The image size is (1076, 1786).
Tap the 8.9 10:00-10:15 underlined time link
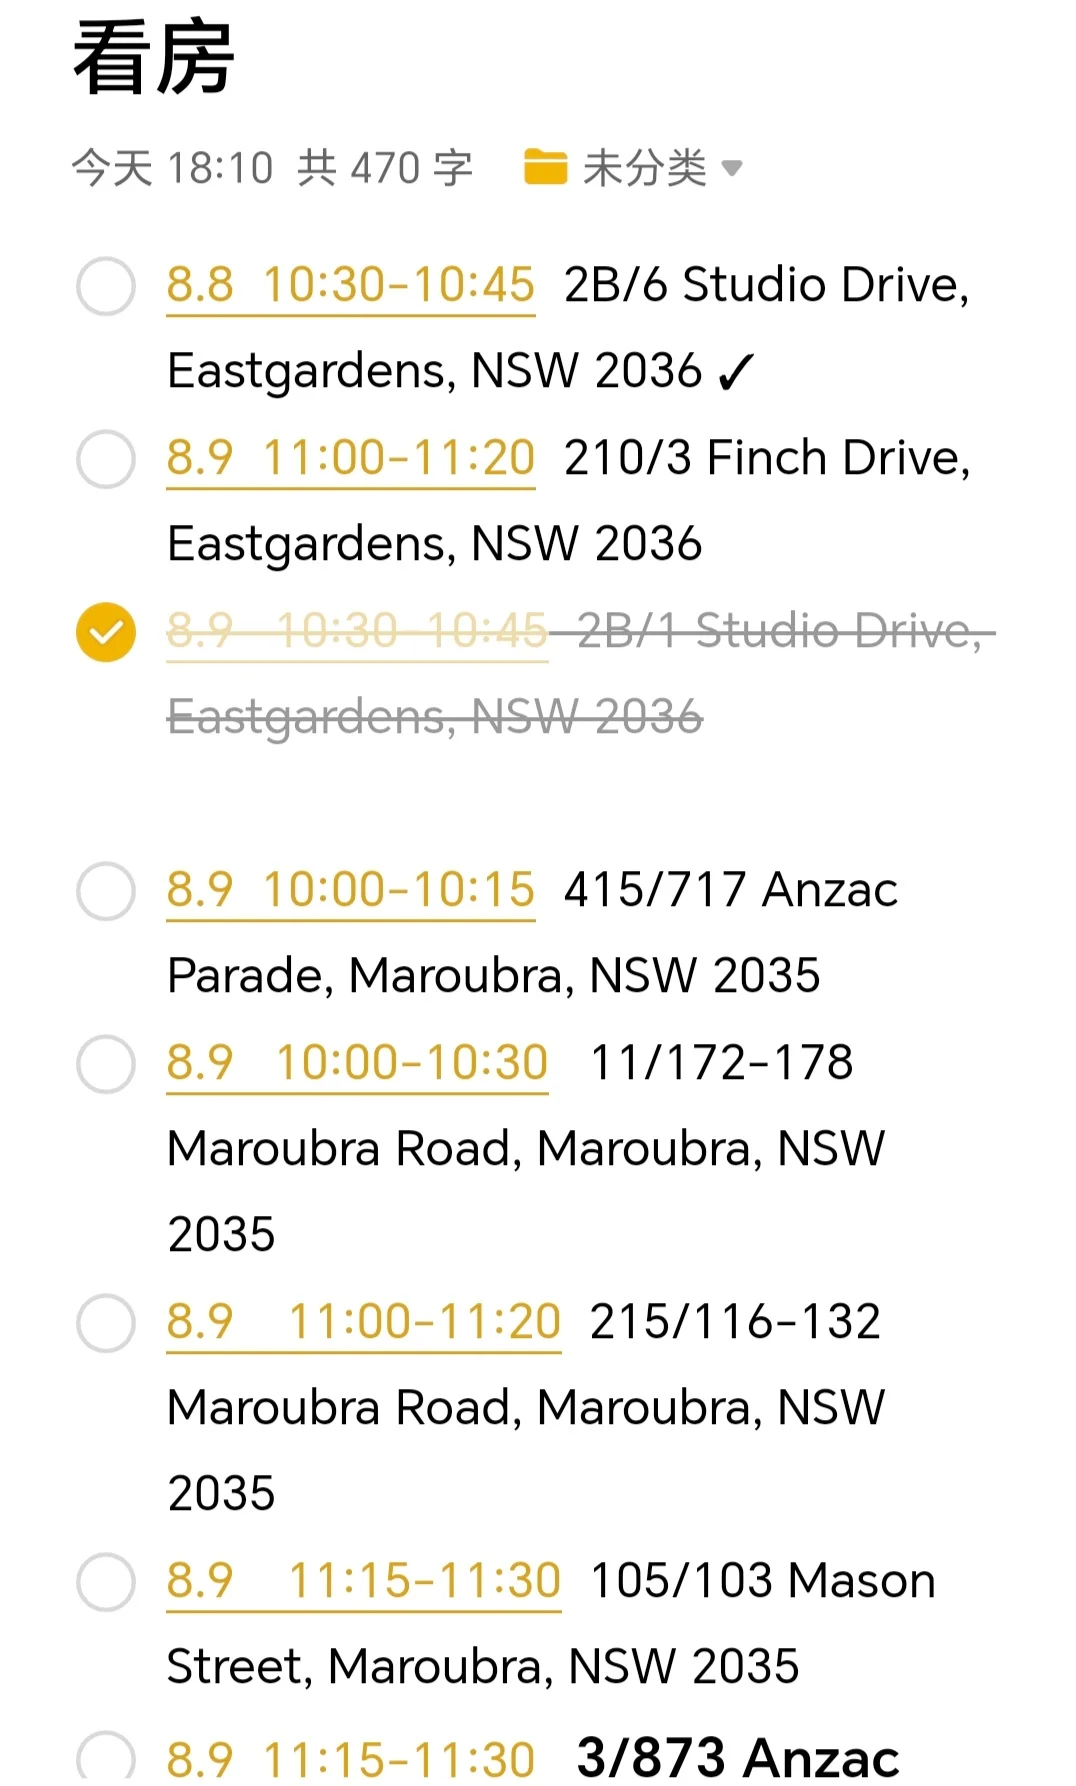(351, 891)
